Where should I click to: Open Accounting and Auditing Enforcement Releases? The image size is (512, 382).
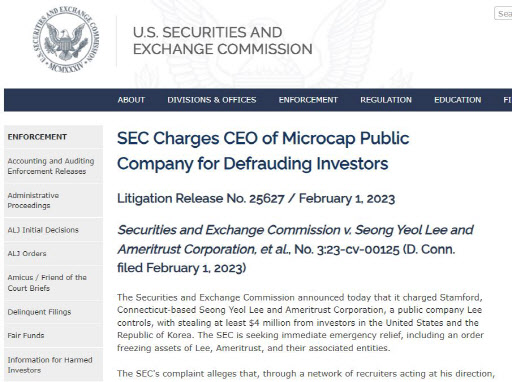pos(51,166)
